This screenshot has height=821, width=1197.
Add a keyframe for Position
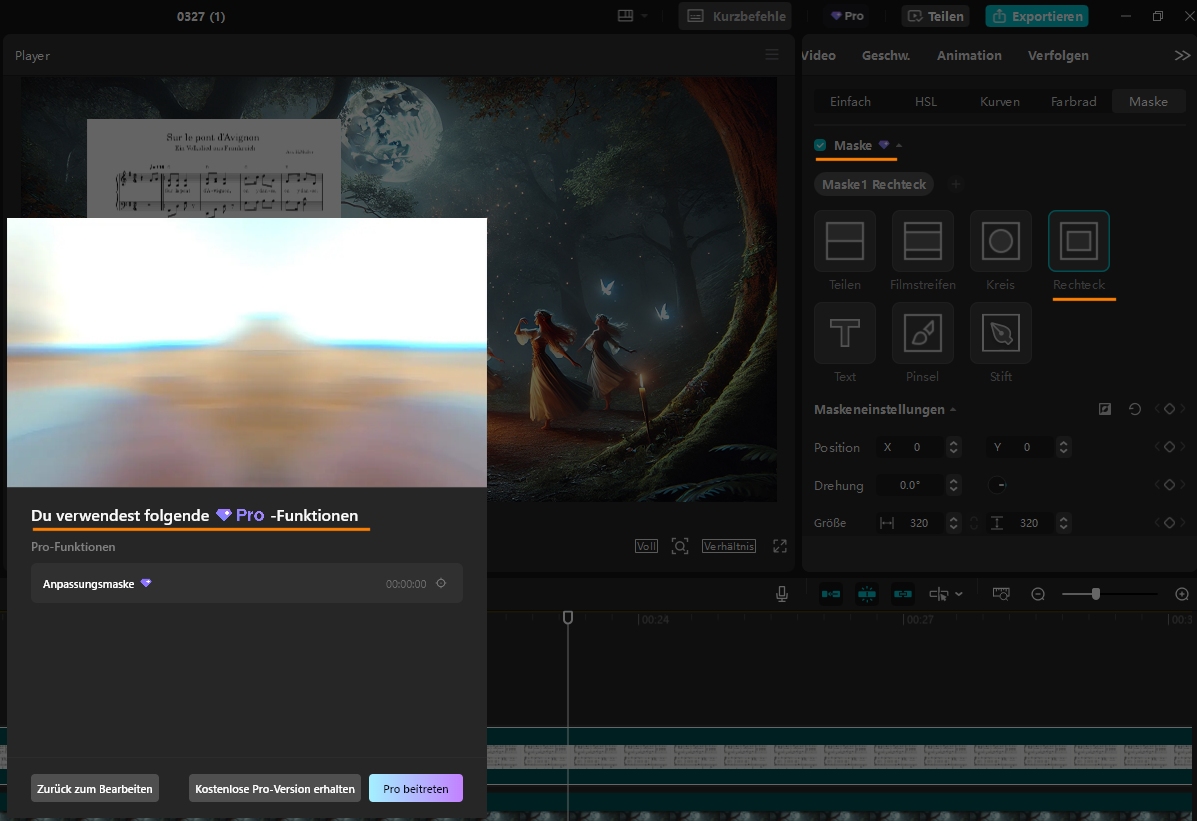point(1169,447)
